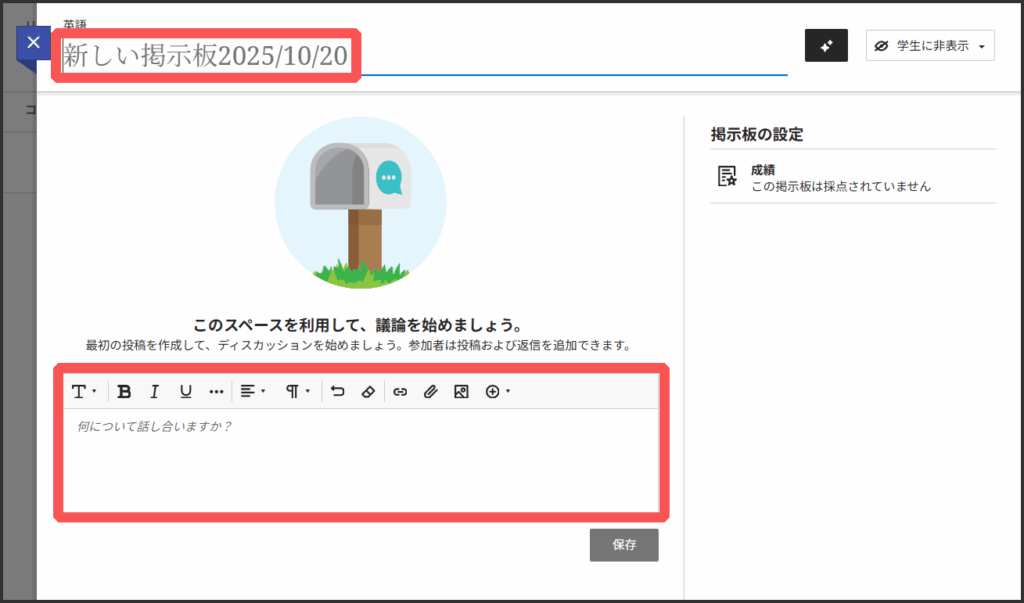Insert an image with the picture icon
1024x603 pixels.
tap(461, 392)
